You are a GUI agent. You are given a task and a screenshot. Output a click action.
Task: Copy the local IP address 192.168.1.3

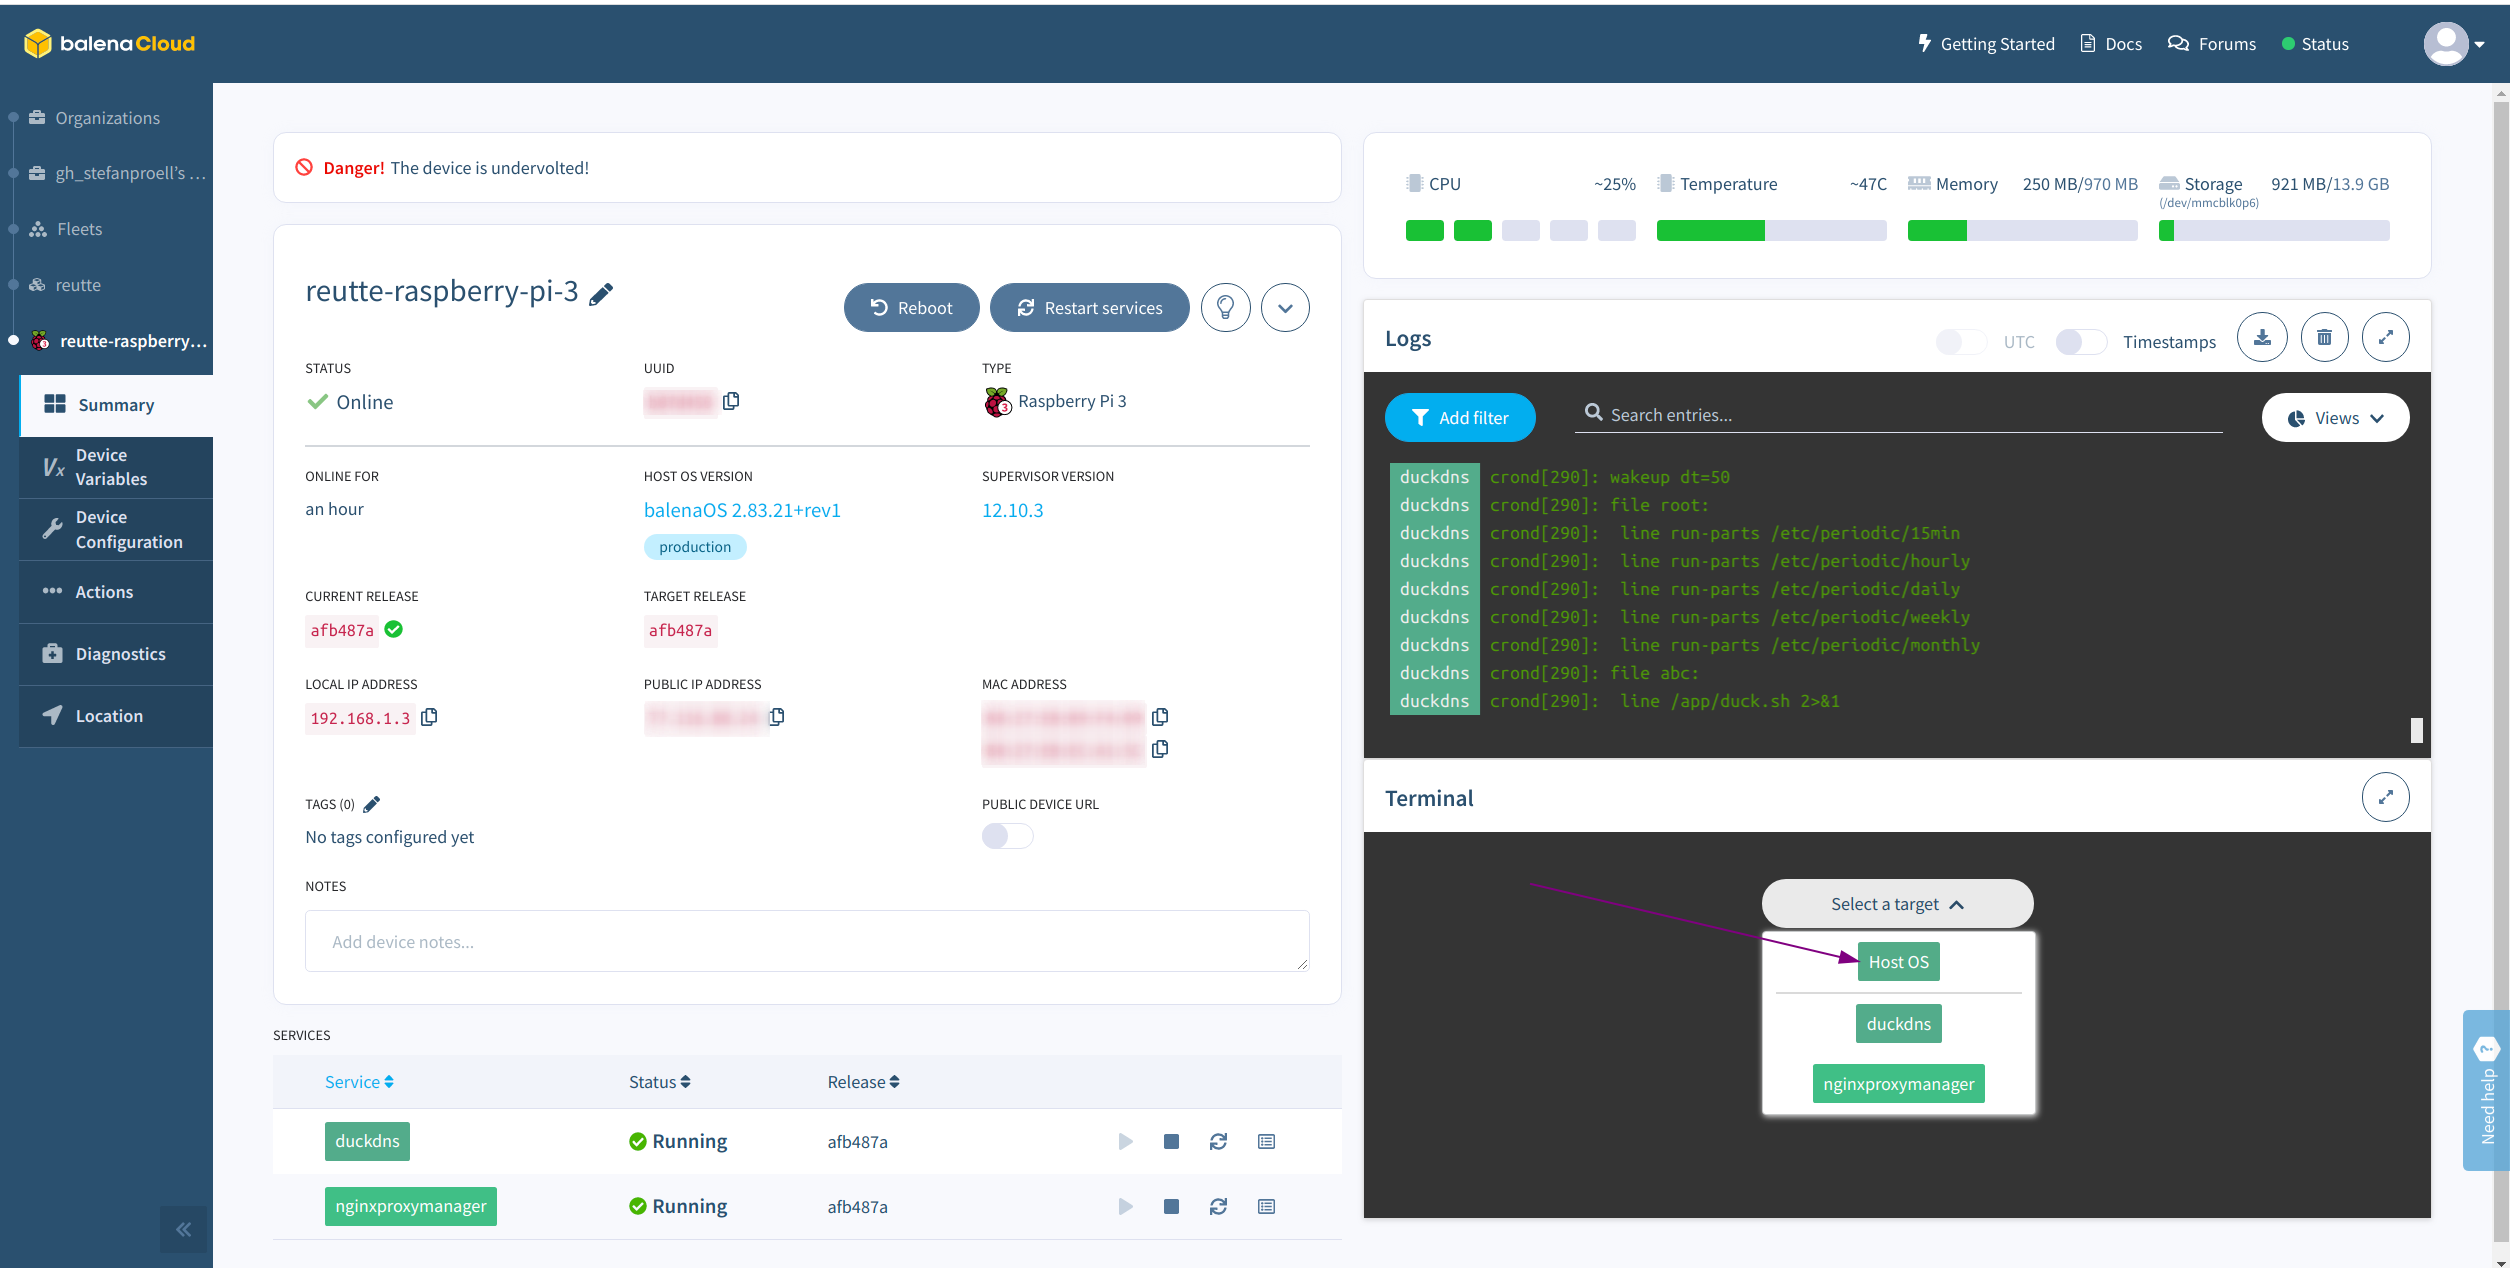[429, 717]
